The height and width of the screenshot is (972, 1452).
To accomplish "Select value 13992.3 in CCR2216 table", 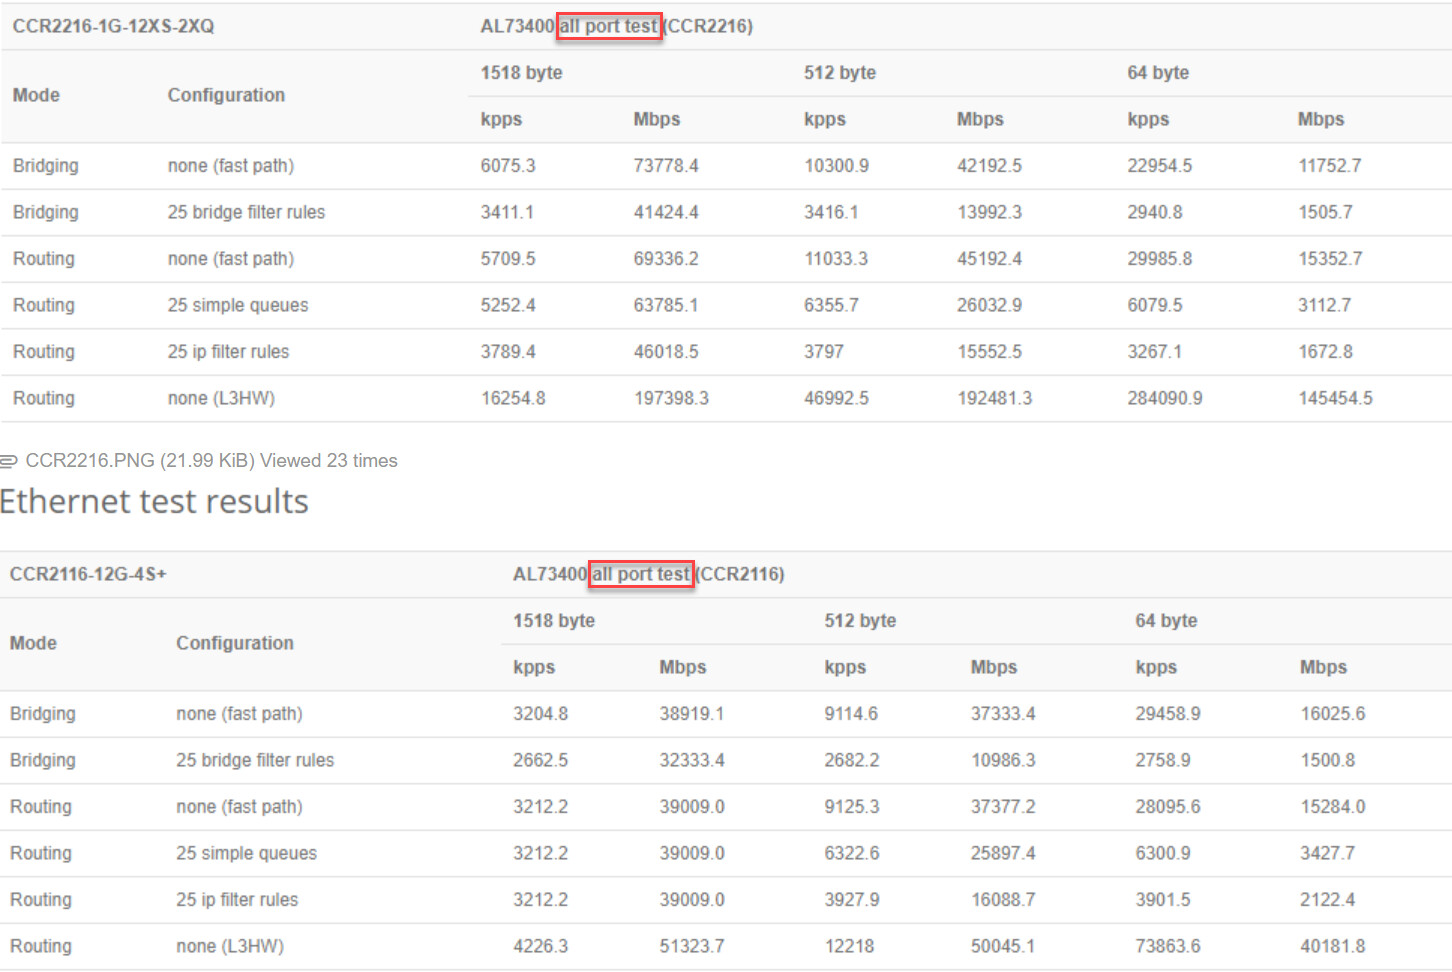I will [x=989, y=212].
